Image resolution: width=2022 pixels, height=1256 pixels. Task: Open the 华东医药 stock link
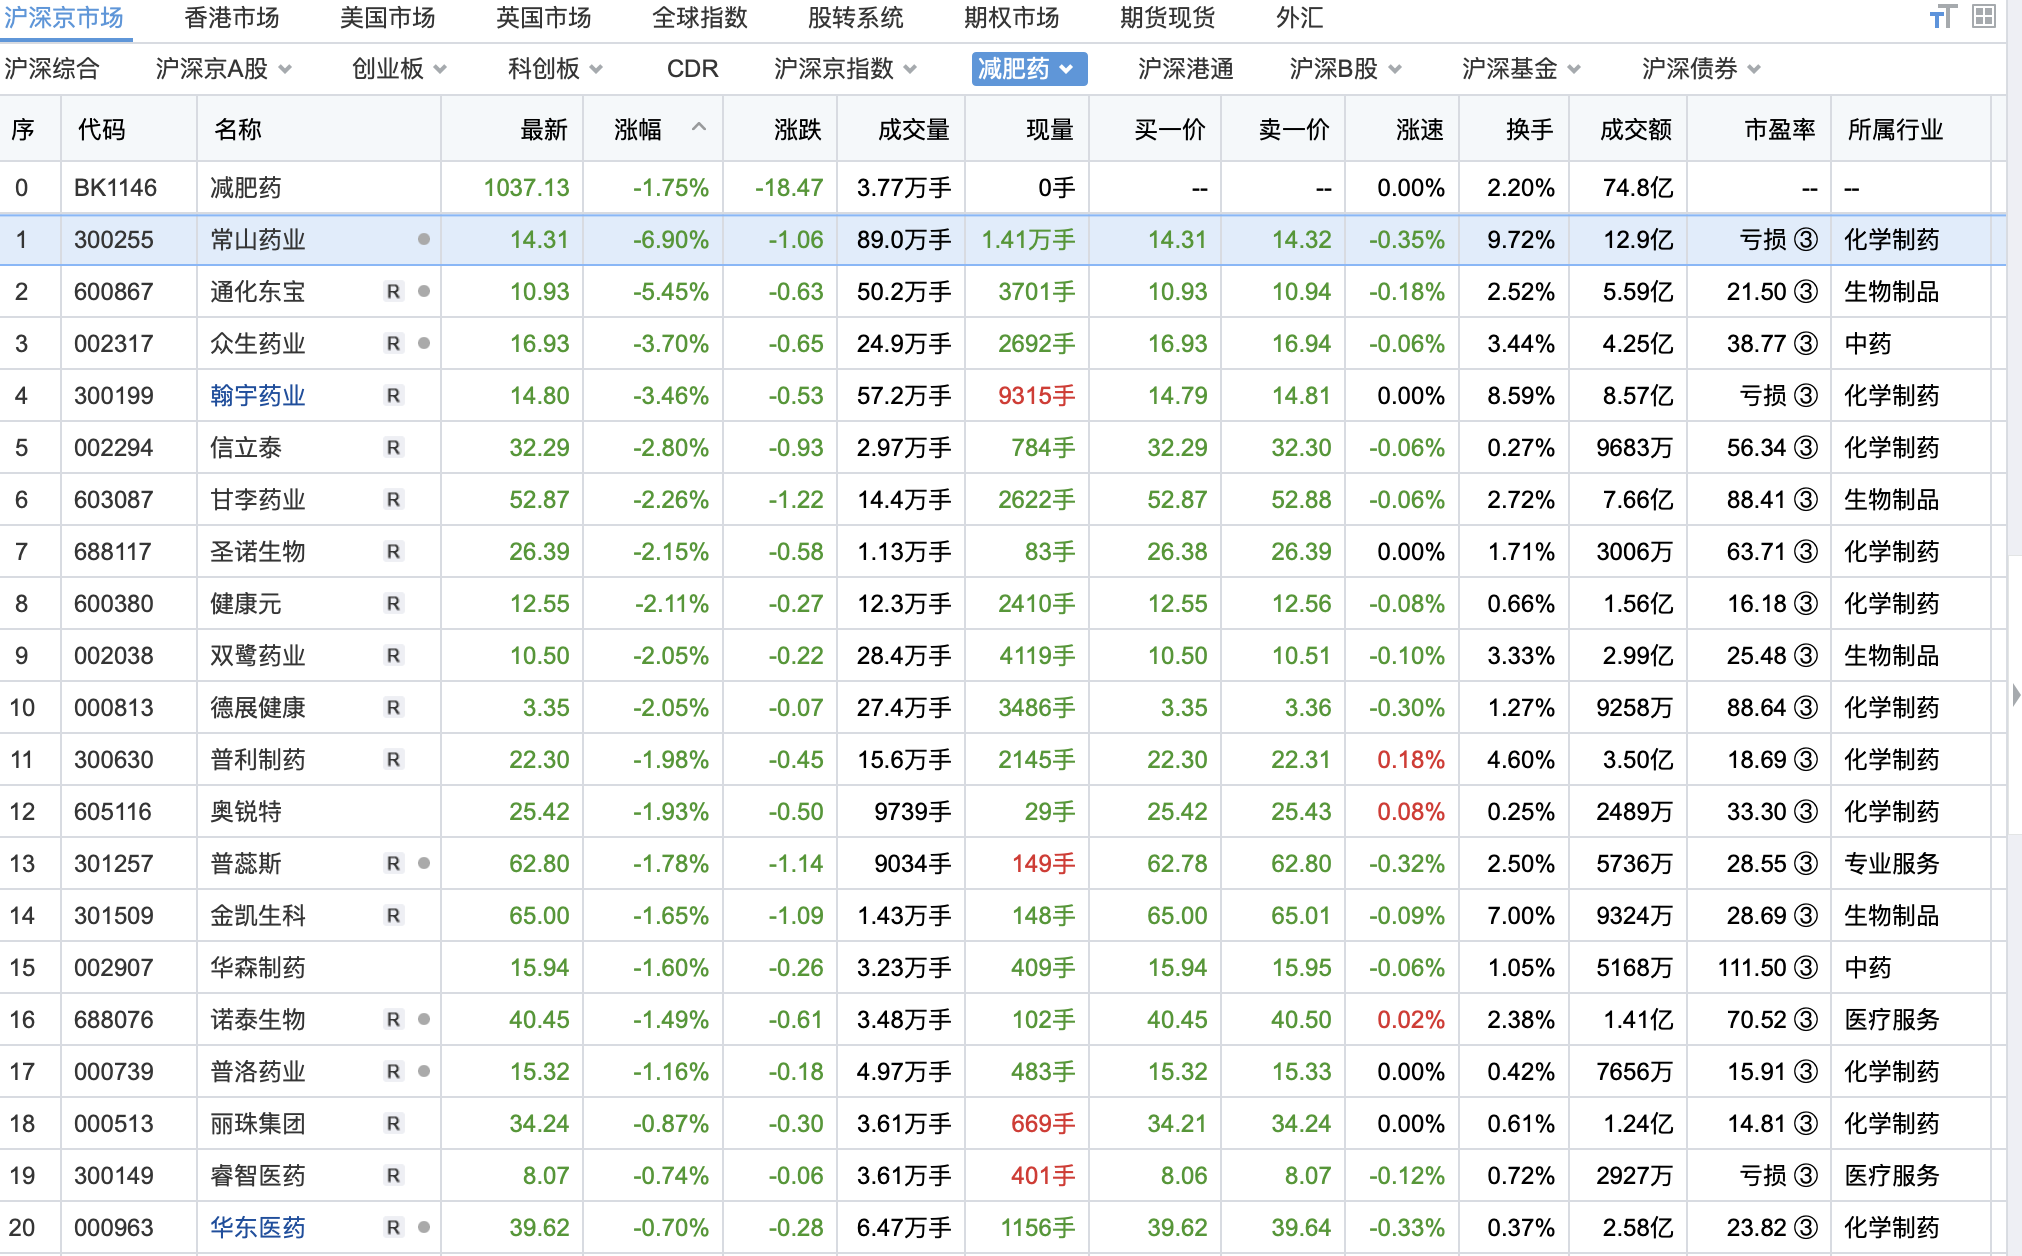(x=257, y=1228)
